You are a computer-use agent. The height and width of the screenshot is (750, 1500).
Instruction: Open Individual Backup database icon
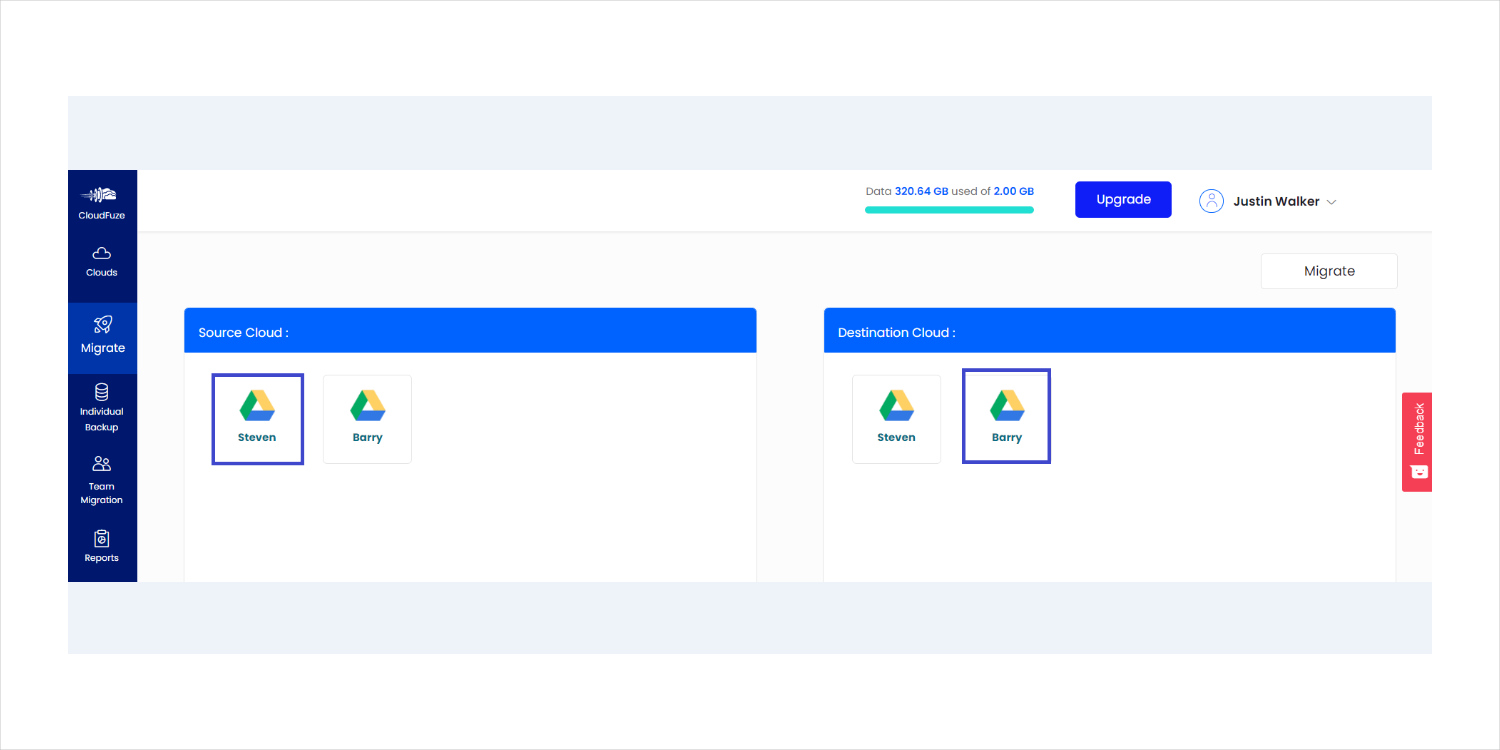(101, 391)
